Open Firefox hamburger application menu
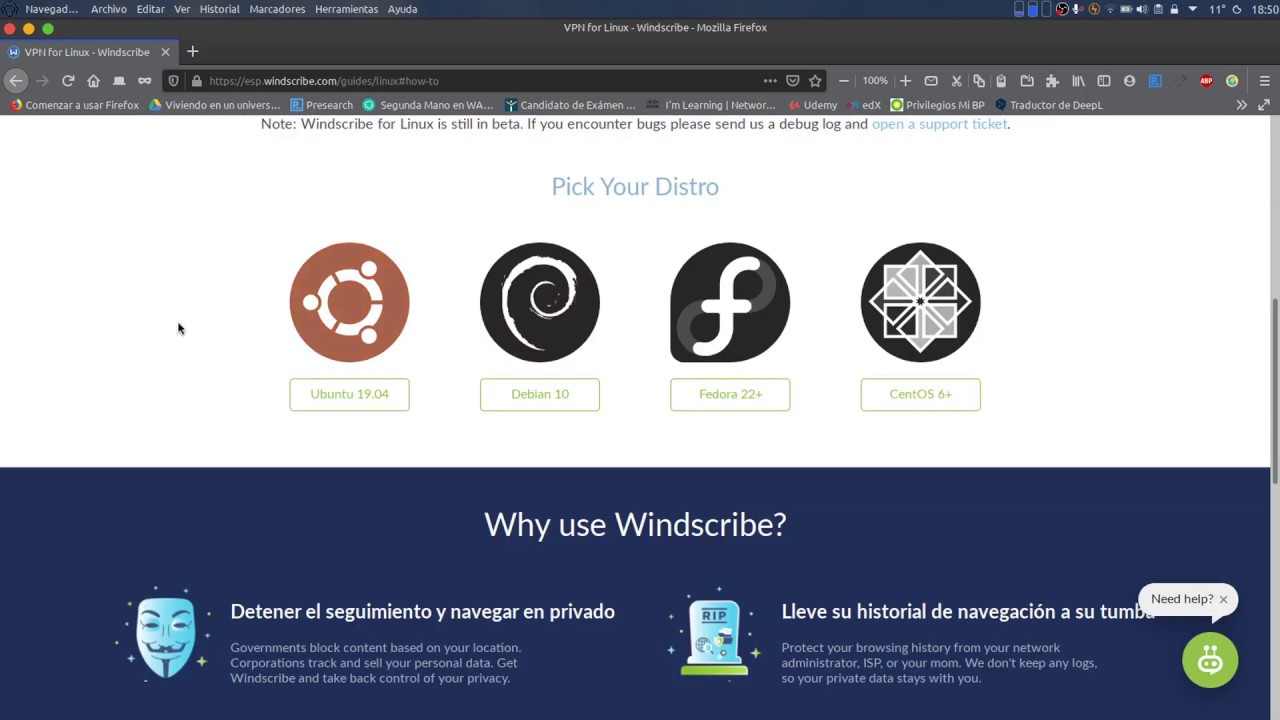Viewport: 1280px width, 720px height. pyautogui.click(x=1264, y=81)
